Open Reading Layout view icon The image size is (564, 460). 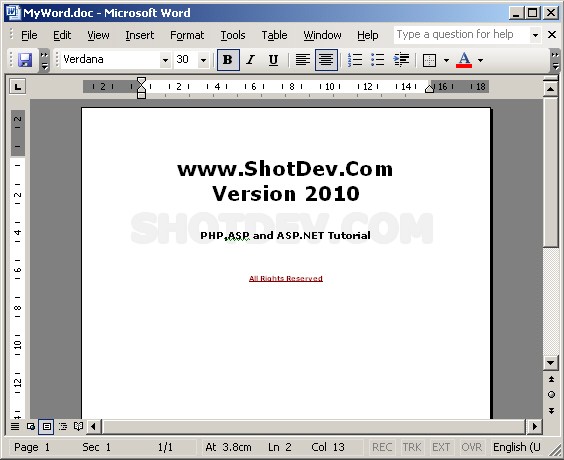coord(78,427)
